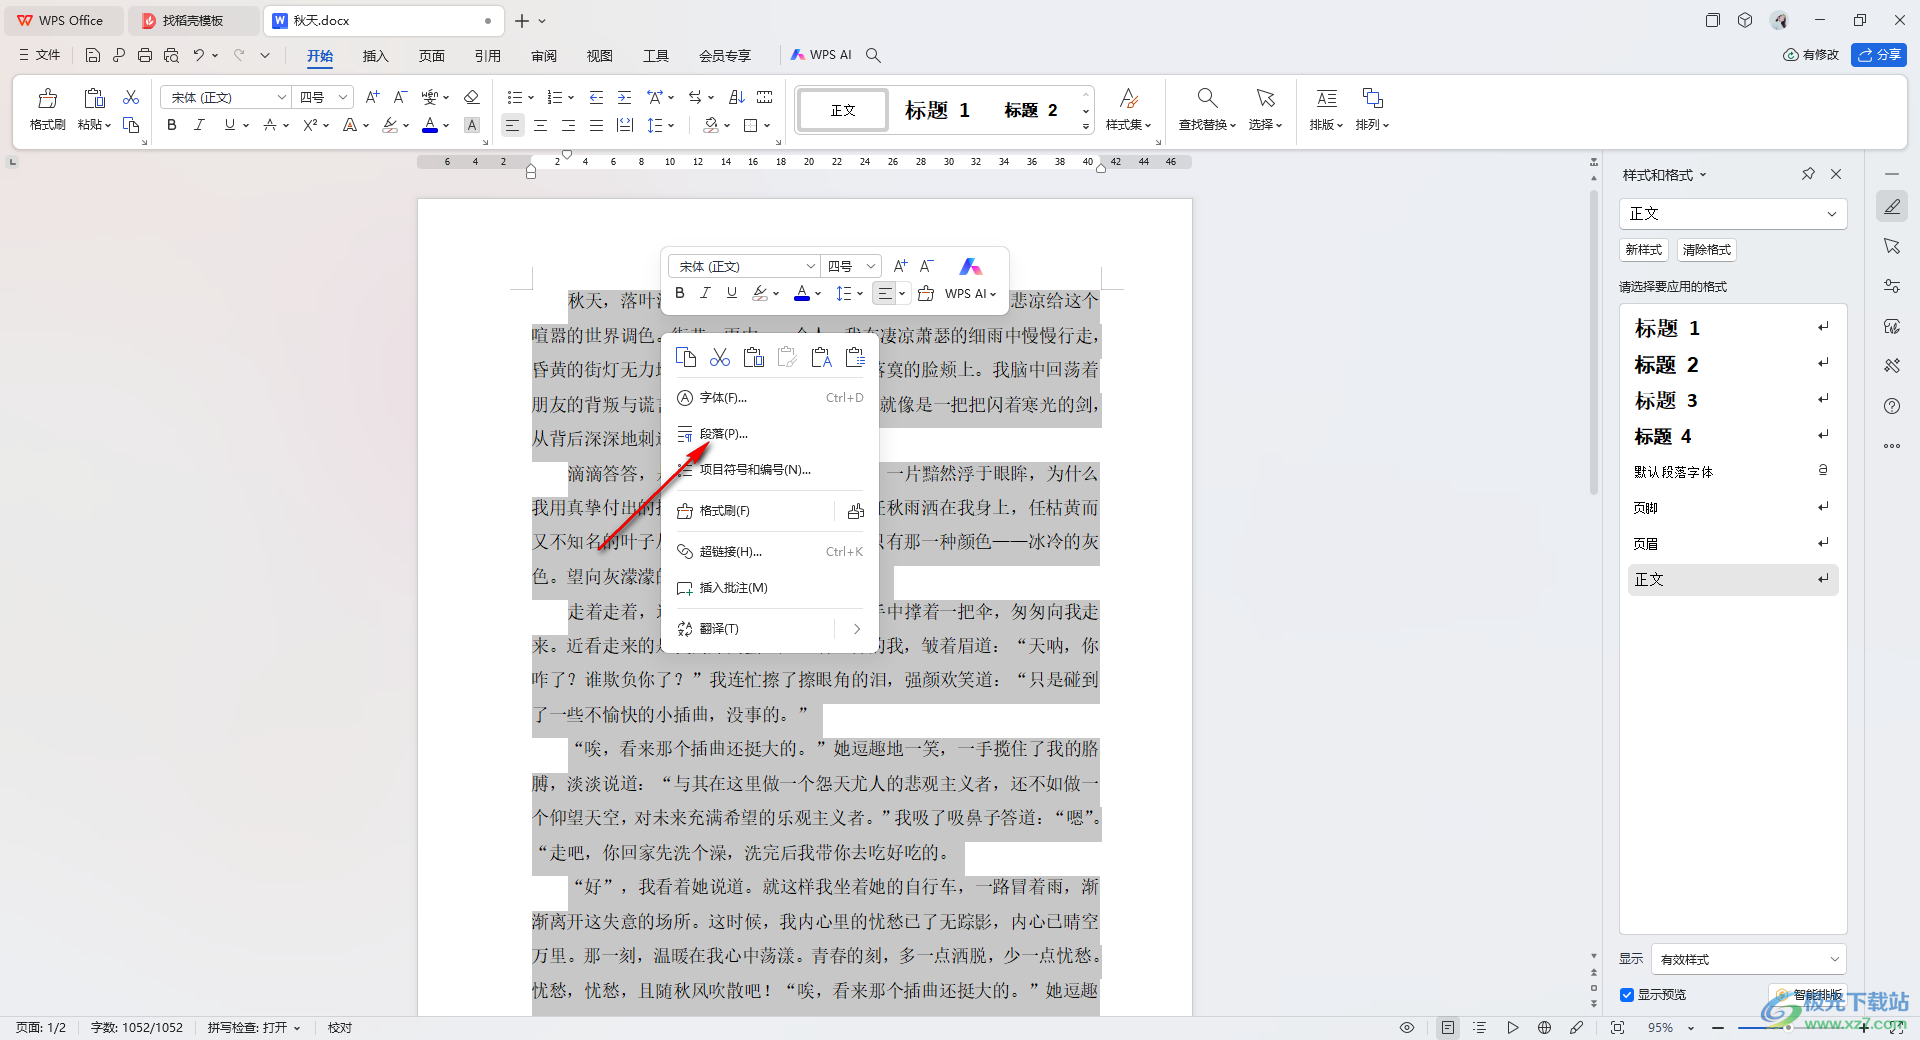1920x1040 pixels.
Task: Toggle Italic in the ribbon
Action: 199,125
